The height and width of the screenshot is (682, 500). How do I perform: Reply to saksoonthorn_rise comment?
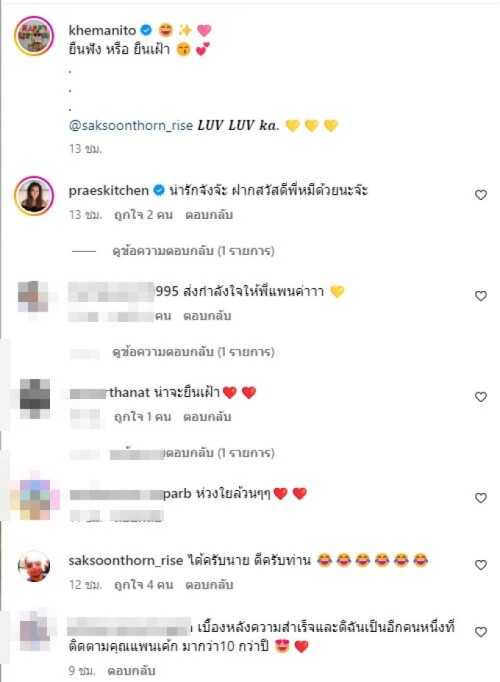point(209,585)
